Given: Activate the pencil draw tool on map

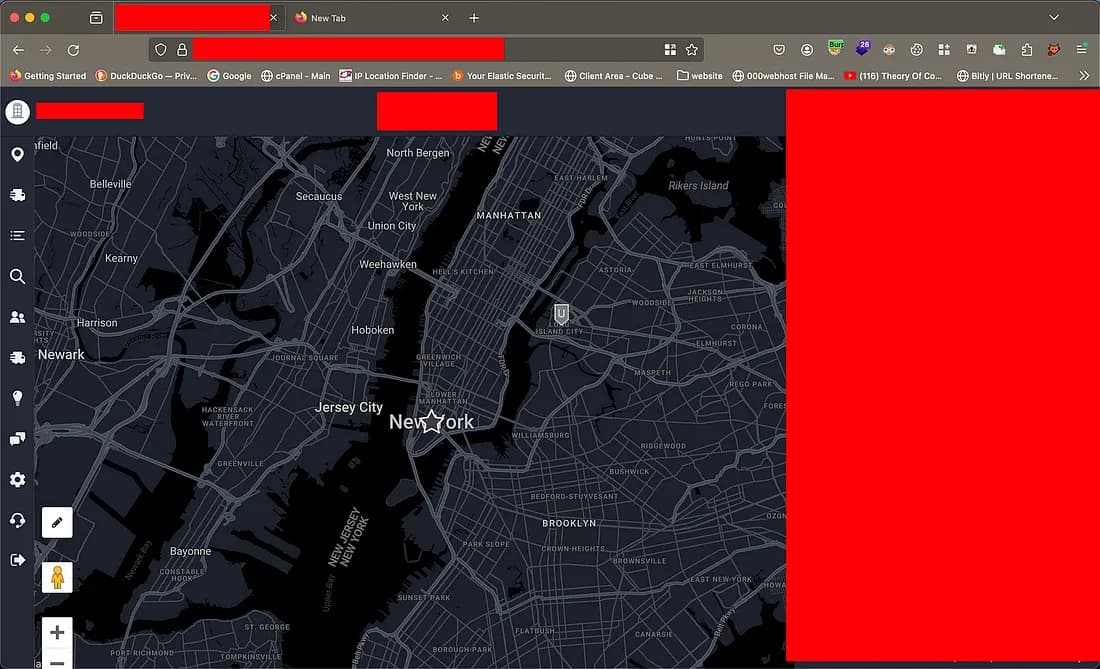Looking at the screenshot, I should point(57,522).
